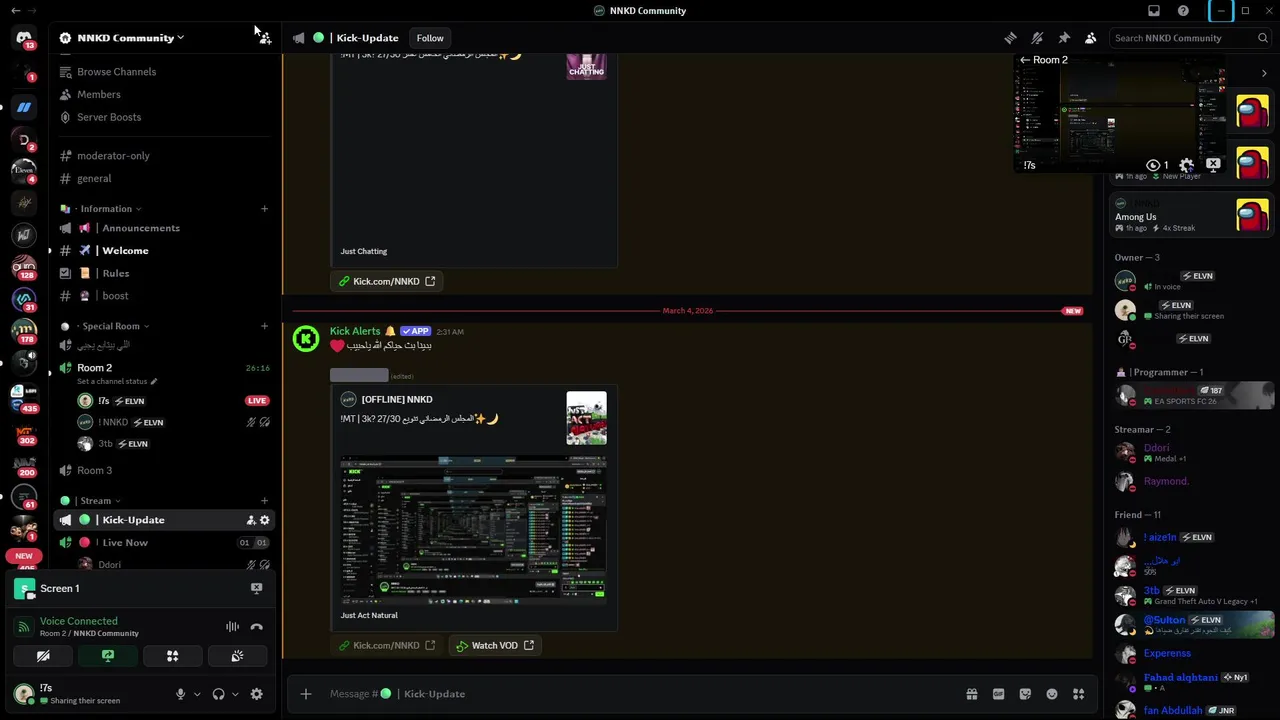Create channel in Stream category

pyautogui.click(x=264, y=501)
